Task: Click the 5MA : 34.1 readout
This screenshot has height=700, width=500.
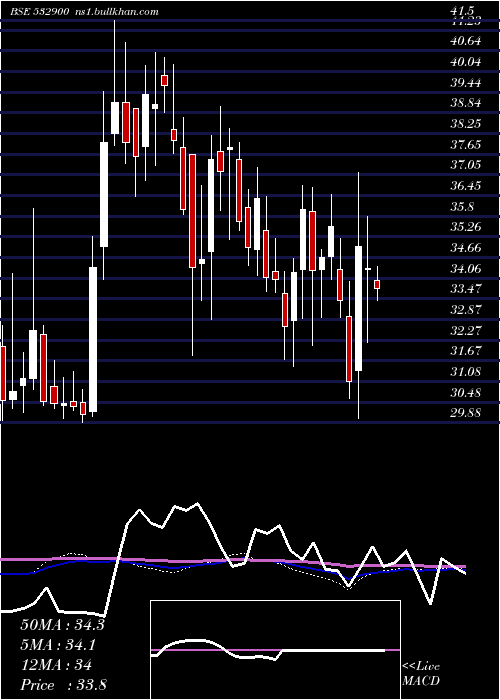Action: [x=58, y=645]
